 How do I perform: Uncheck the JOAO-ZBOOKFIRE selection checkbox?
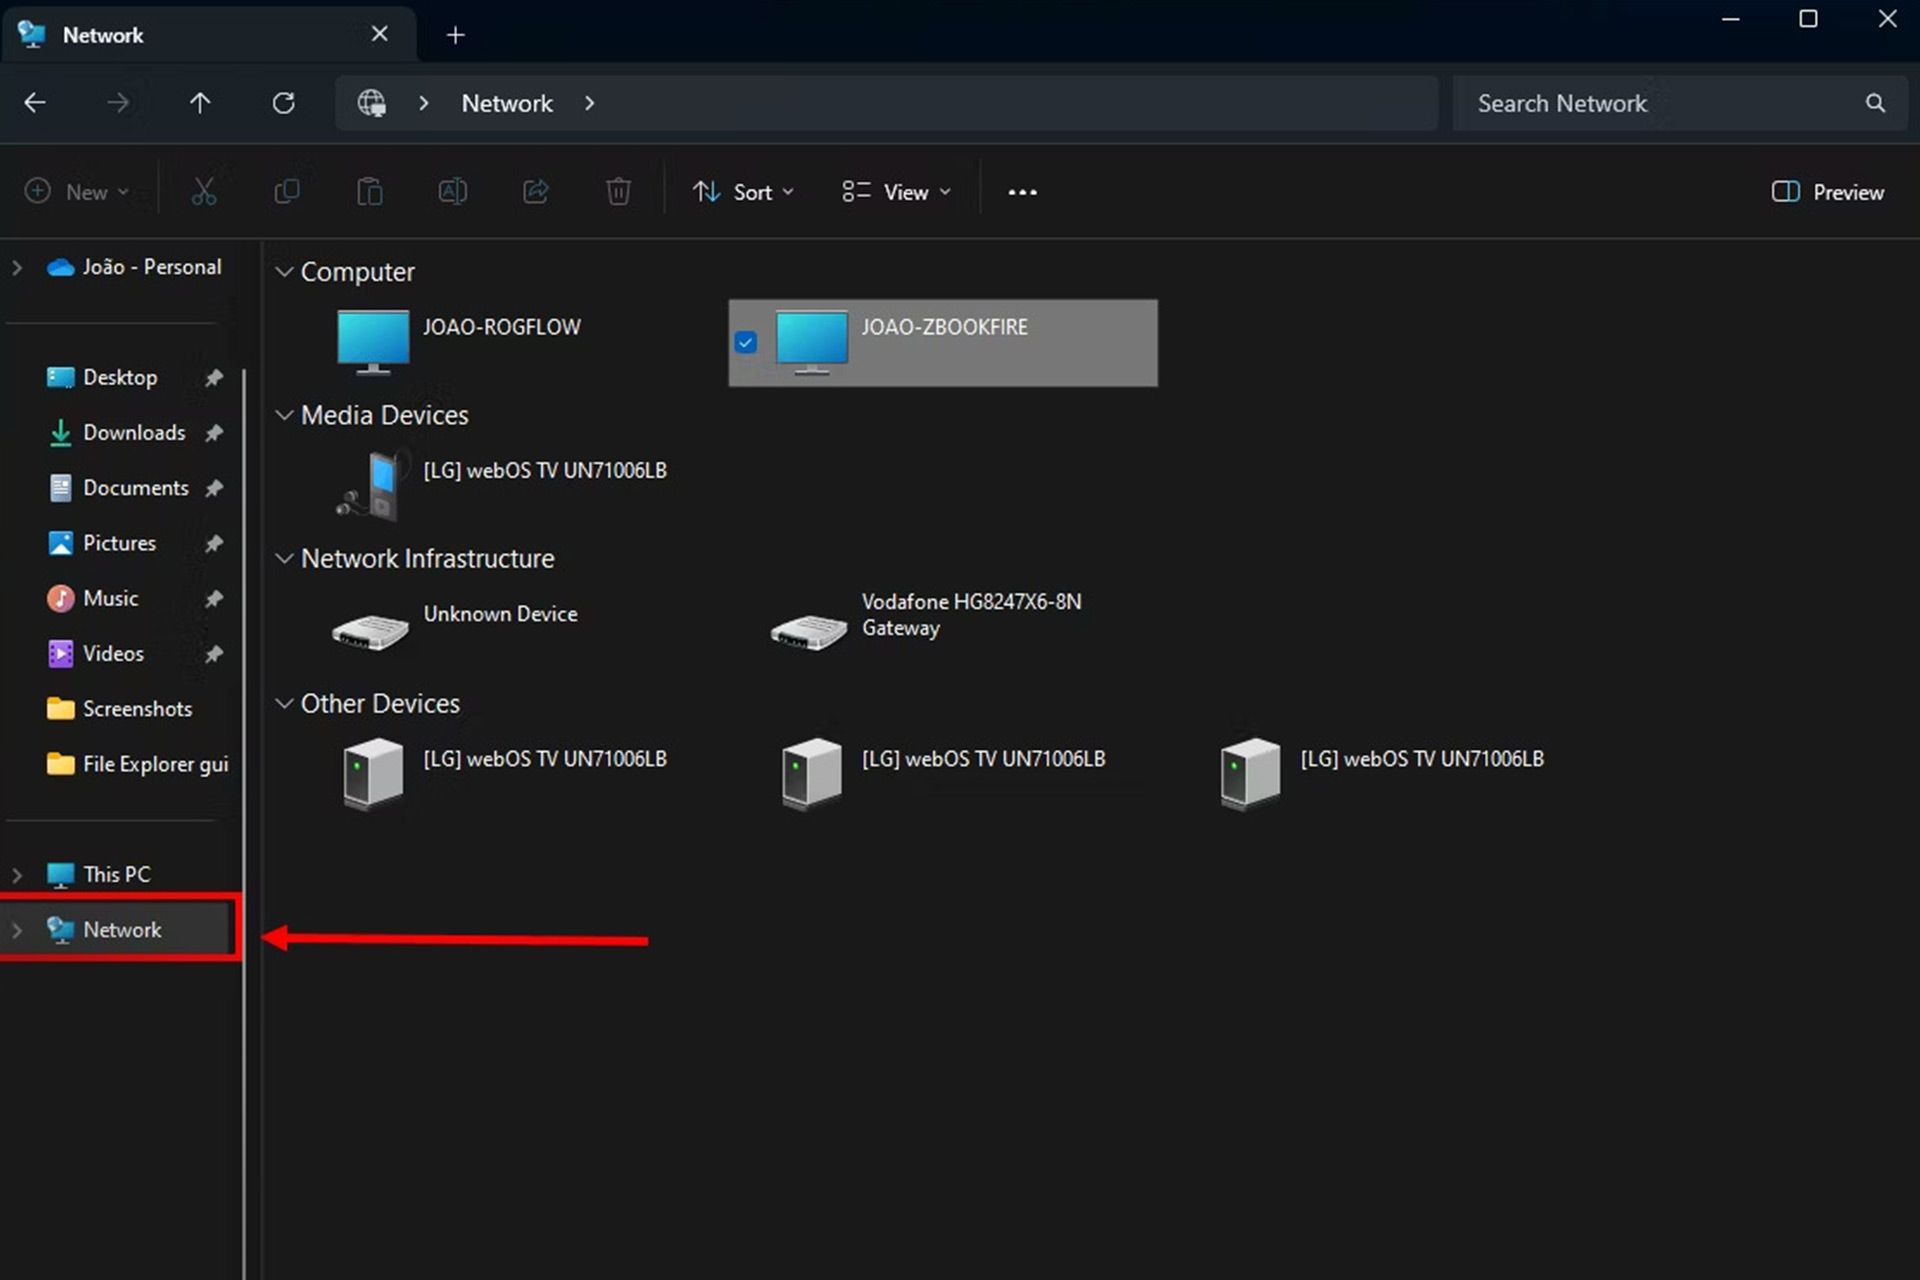(x=746, y=343)
